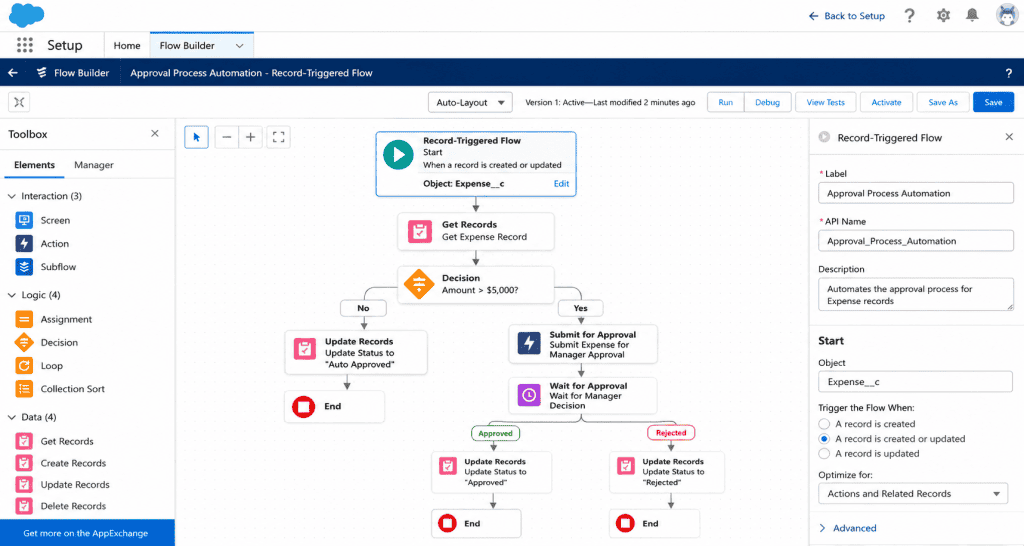Click the Save As button
1024x546 pixels.
[x=943, y=103]
